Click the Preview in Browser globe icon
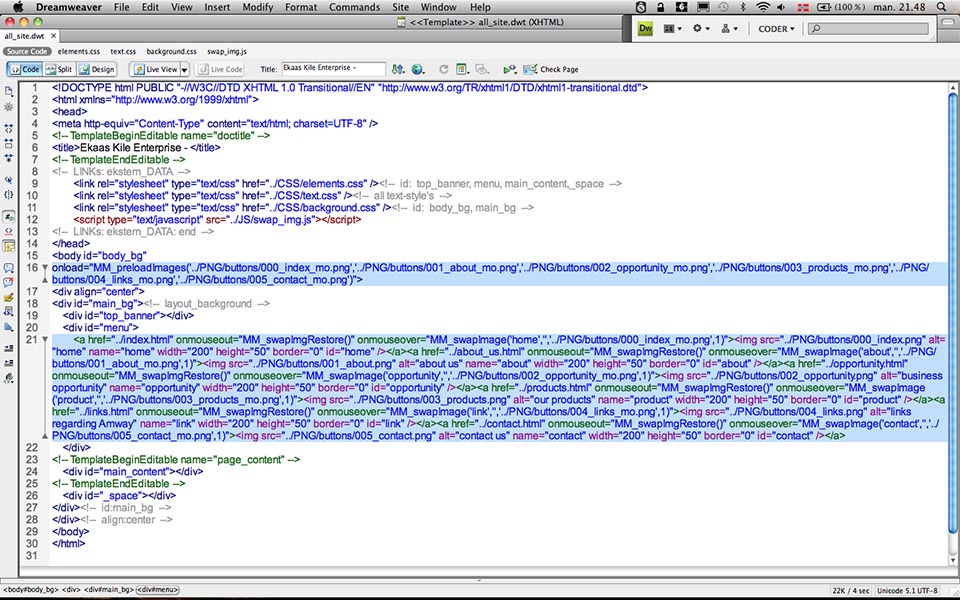Image resolution: width=960 pixels, height=600 pixels. tap(417, 69)
